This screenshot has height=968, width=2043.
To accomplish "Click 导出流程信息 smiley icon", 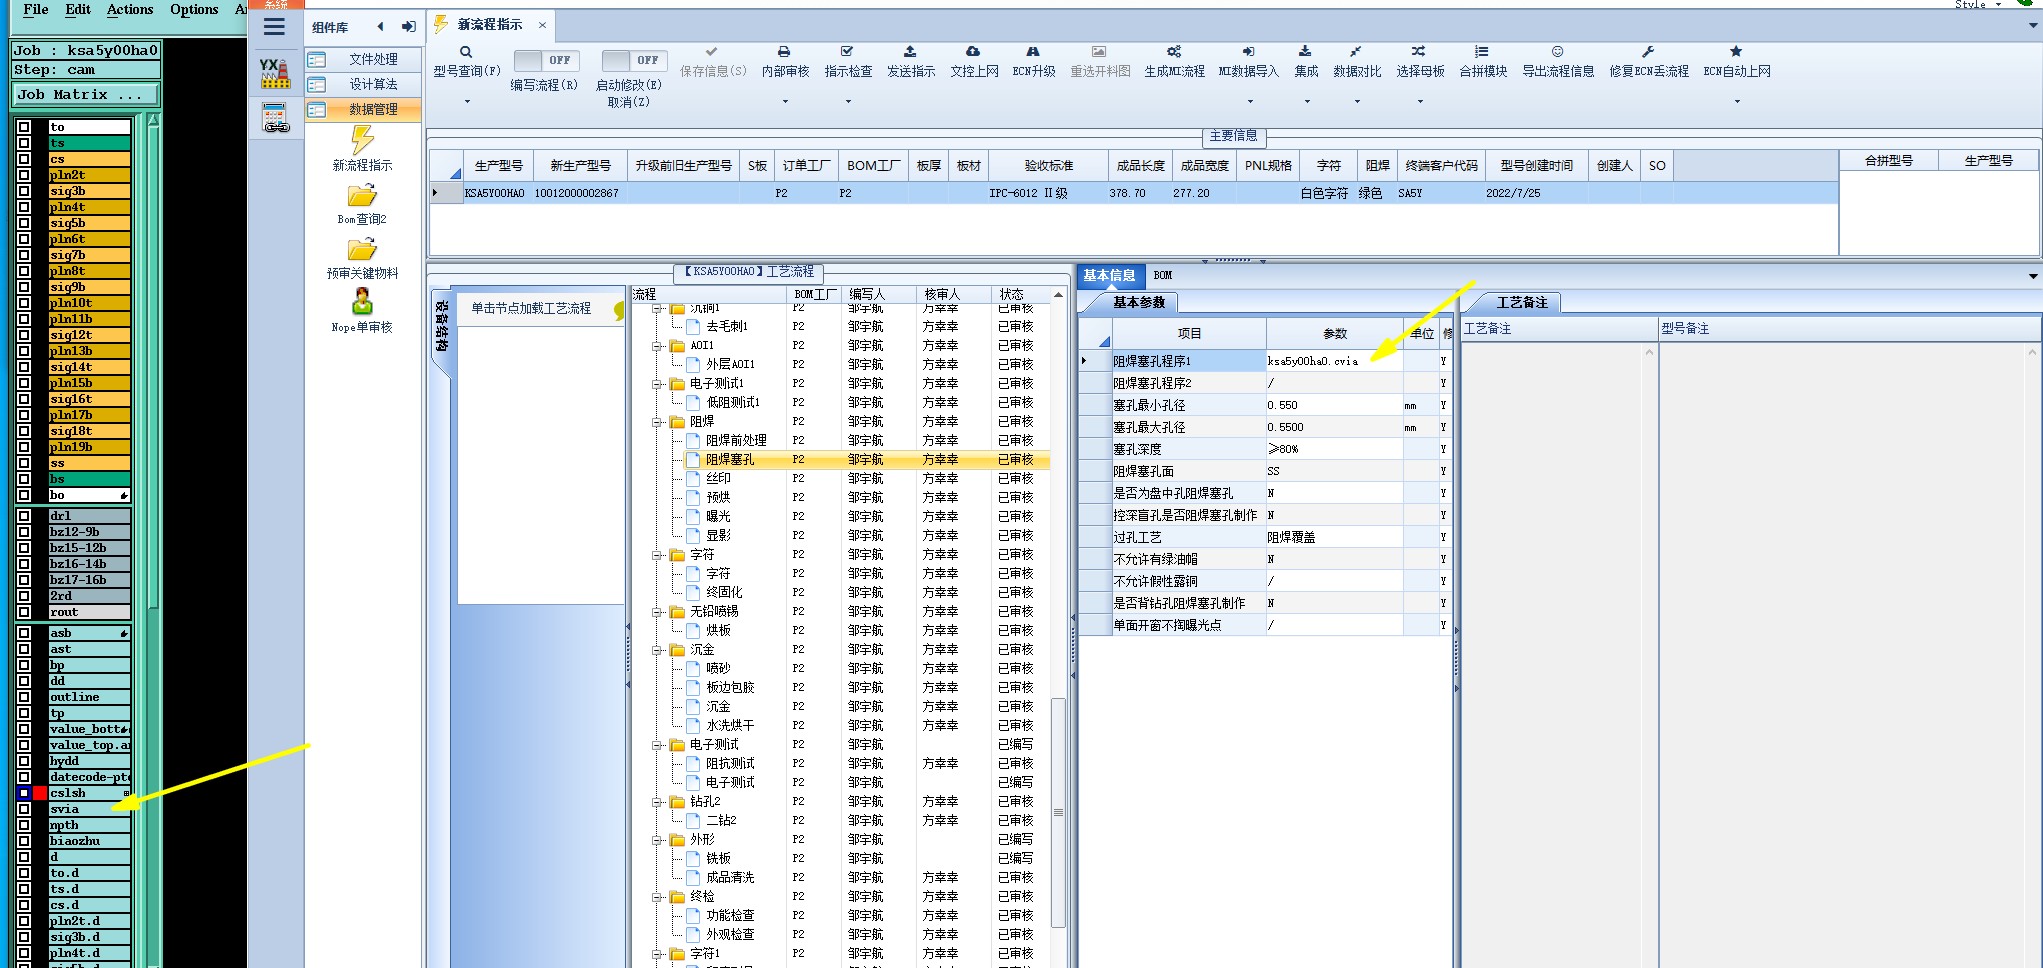I will point(1558,61).
